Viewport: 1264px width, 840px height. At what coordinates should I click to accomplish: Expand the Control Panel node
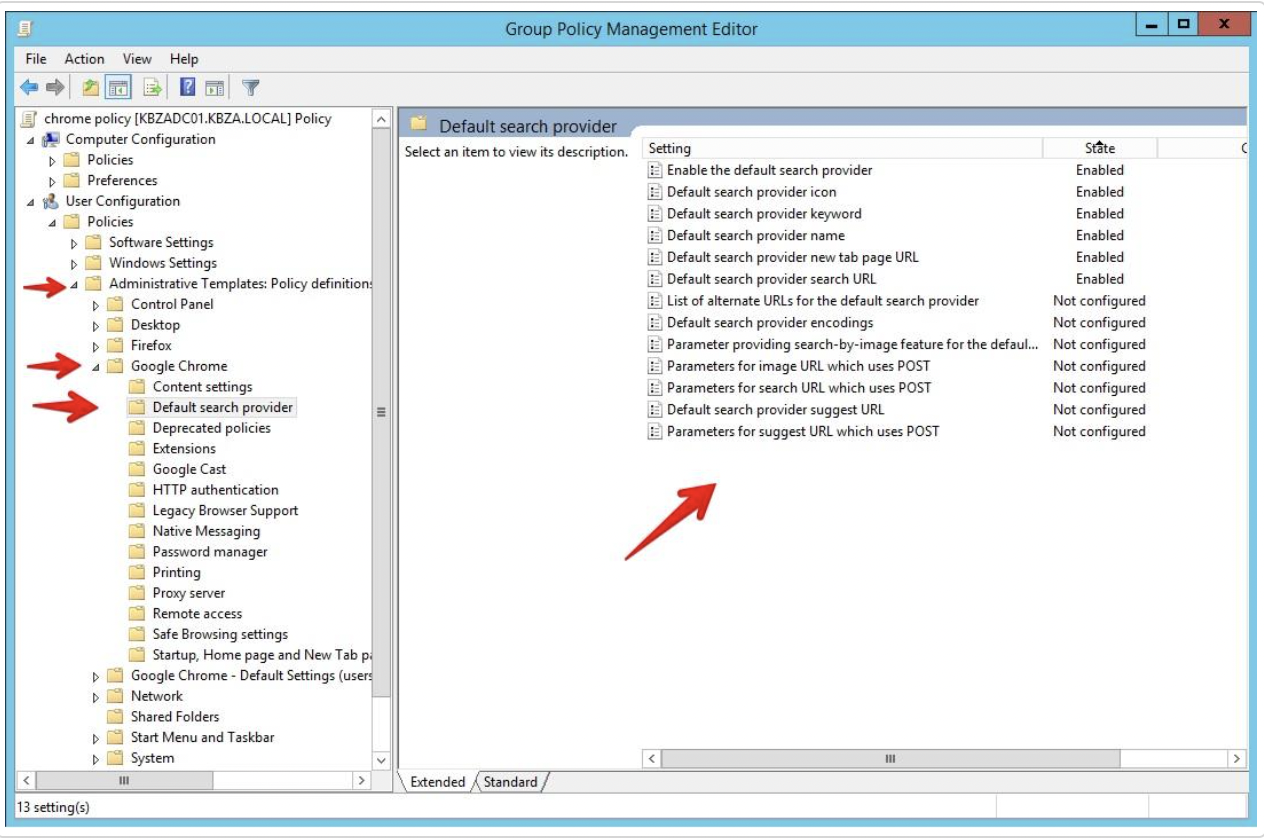[x=97, y=305]
